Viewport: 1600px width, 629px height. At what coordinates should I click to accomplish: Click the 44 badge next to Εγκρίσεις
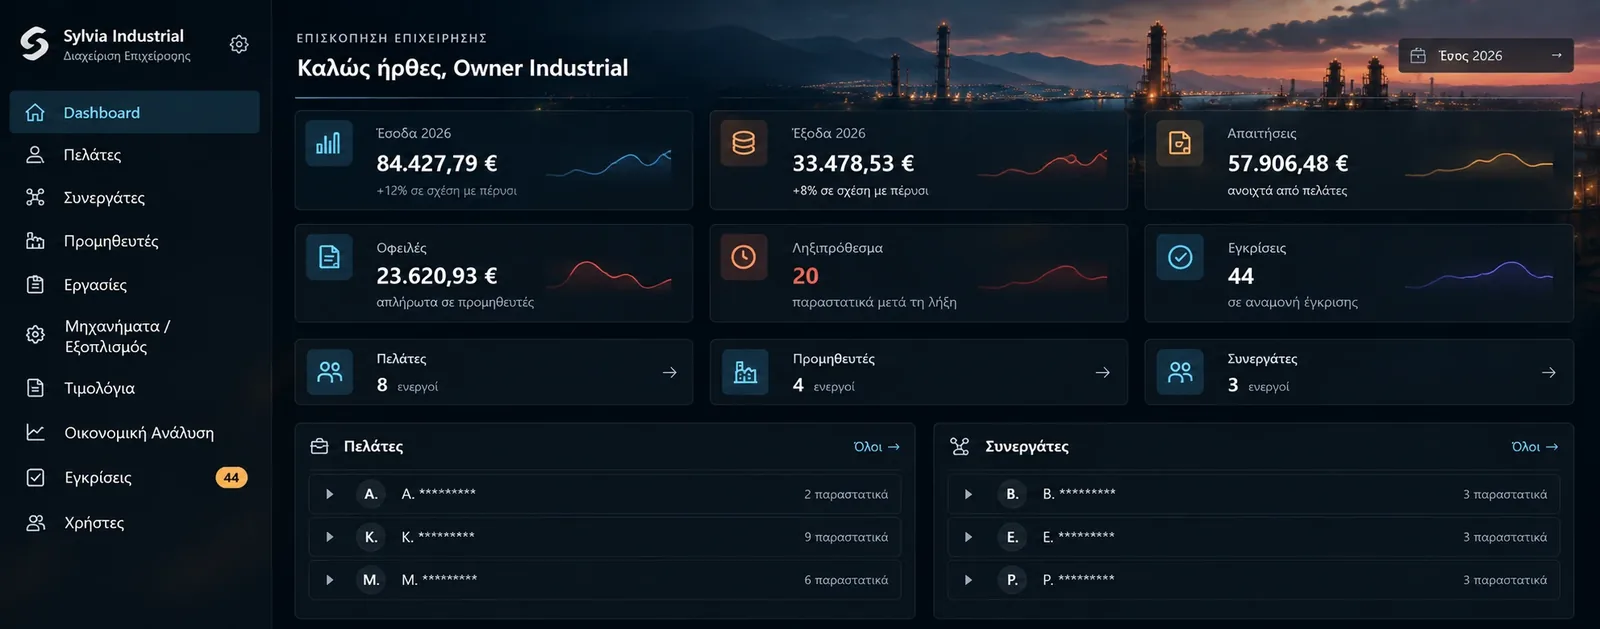click(x=231, y=478)
